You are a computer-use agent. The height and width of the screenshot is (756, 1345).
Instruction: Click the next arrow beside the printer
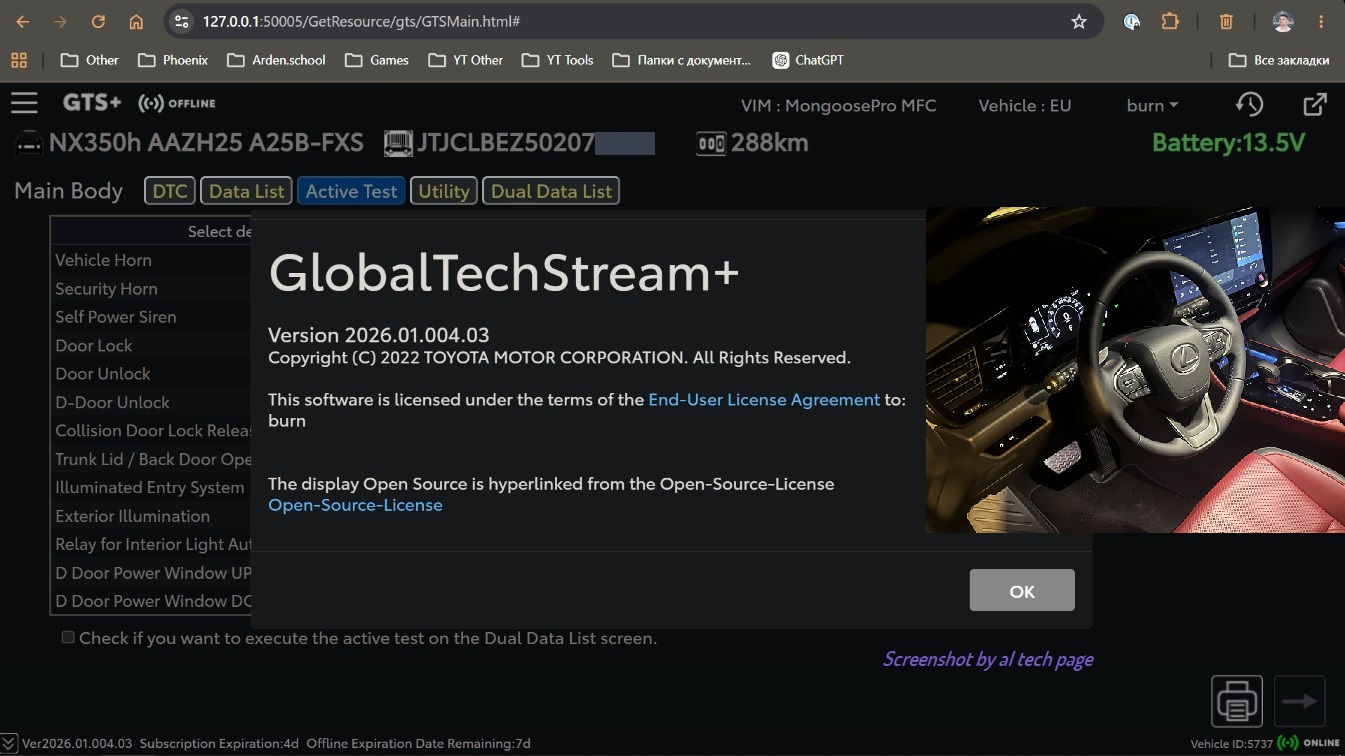pyautogui.click(x=1300, y=701)
